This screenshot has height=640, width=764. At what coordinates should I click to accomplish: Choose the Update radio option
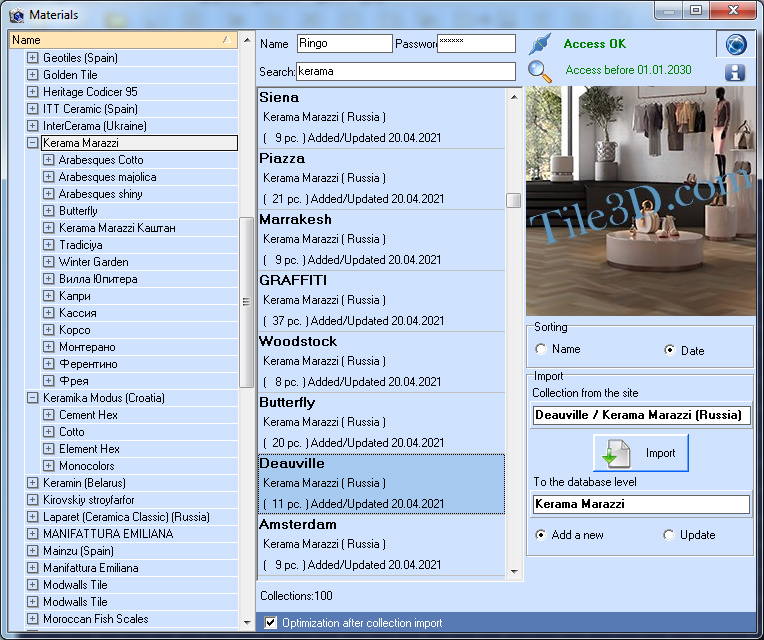(x=669, y=535)
